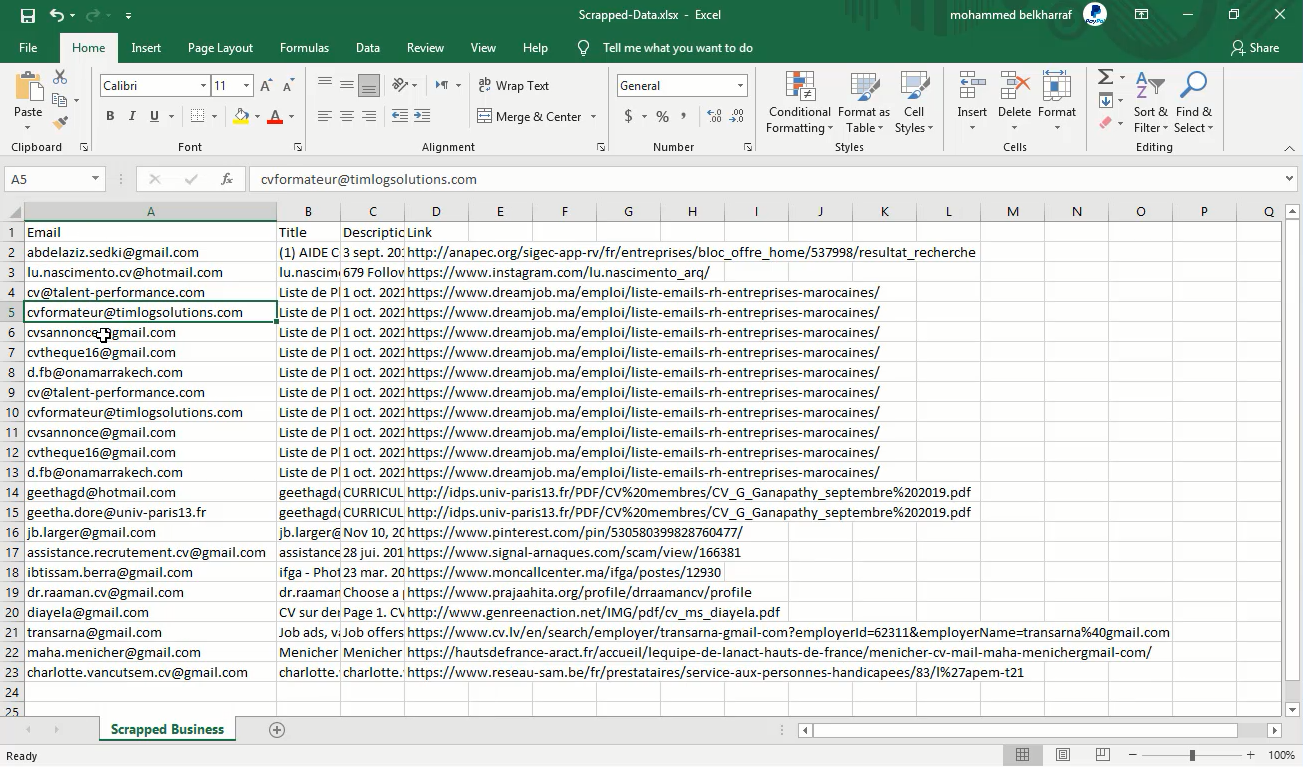Switch to the Data tab
The width and height of the screenshot is (1303, 767).
(x=368, y=48)
